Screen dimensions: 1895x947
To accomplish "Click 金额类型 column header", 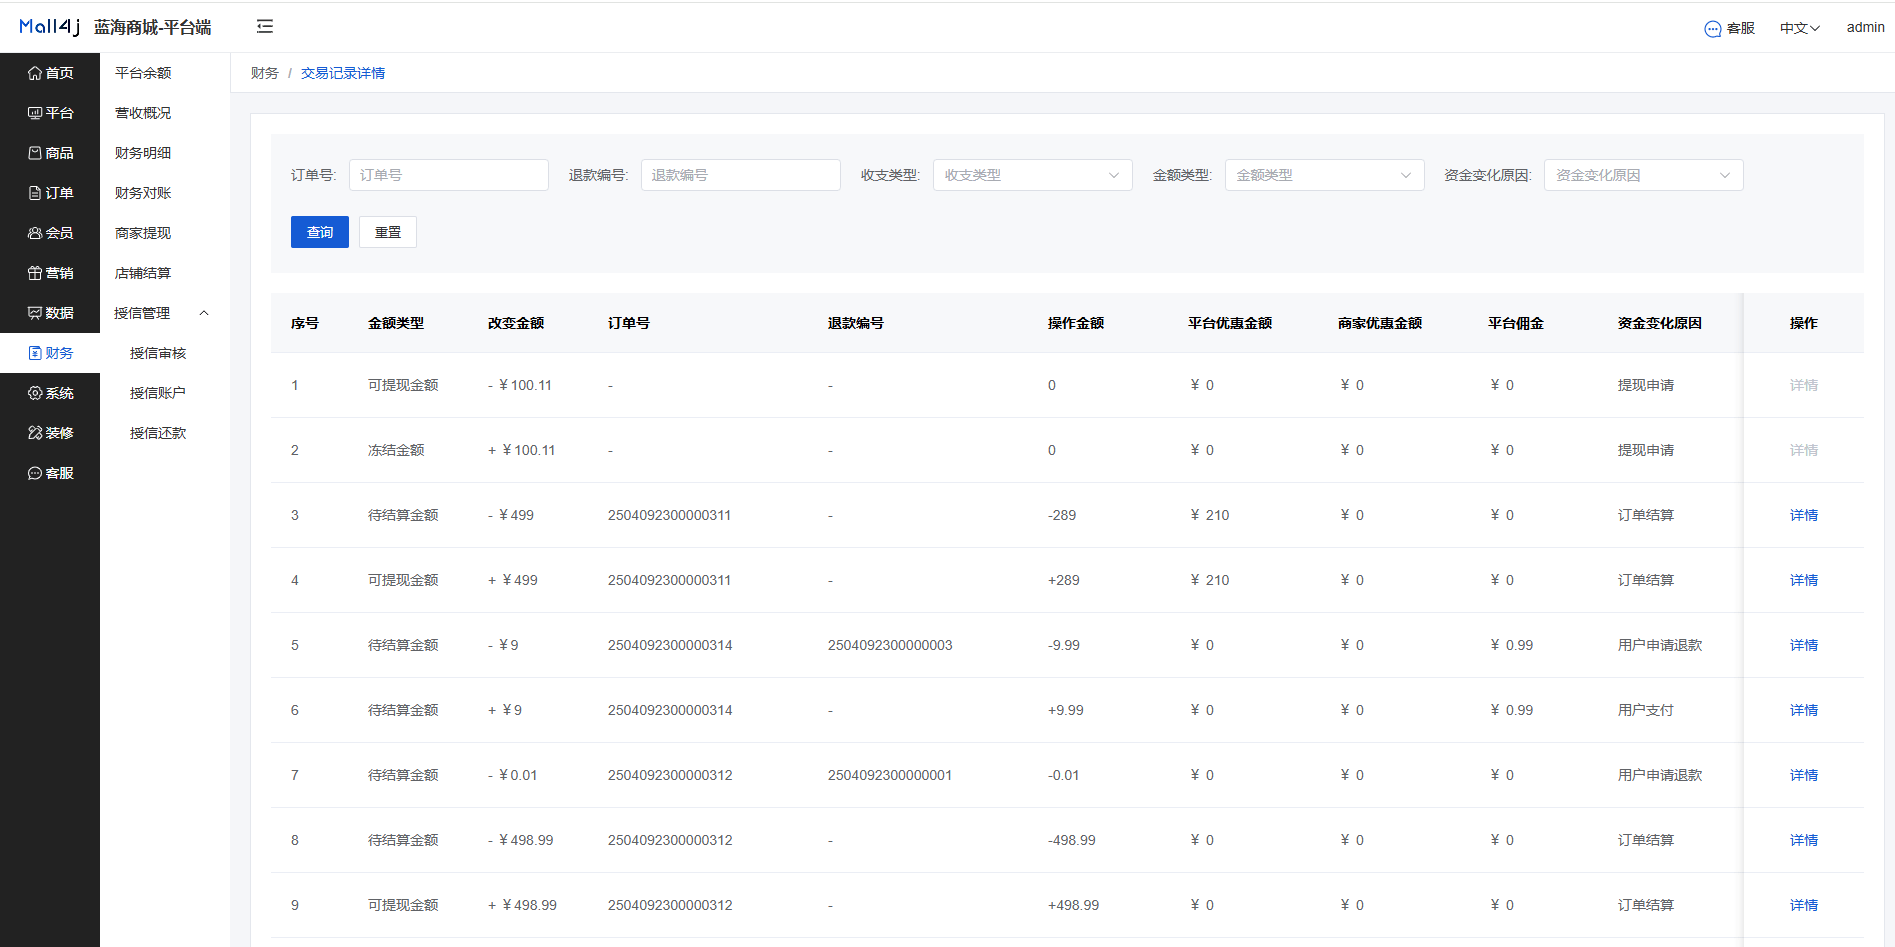I will [396, 323].
